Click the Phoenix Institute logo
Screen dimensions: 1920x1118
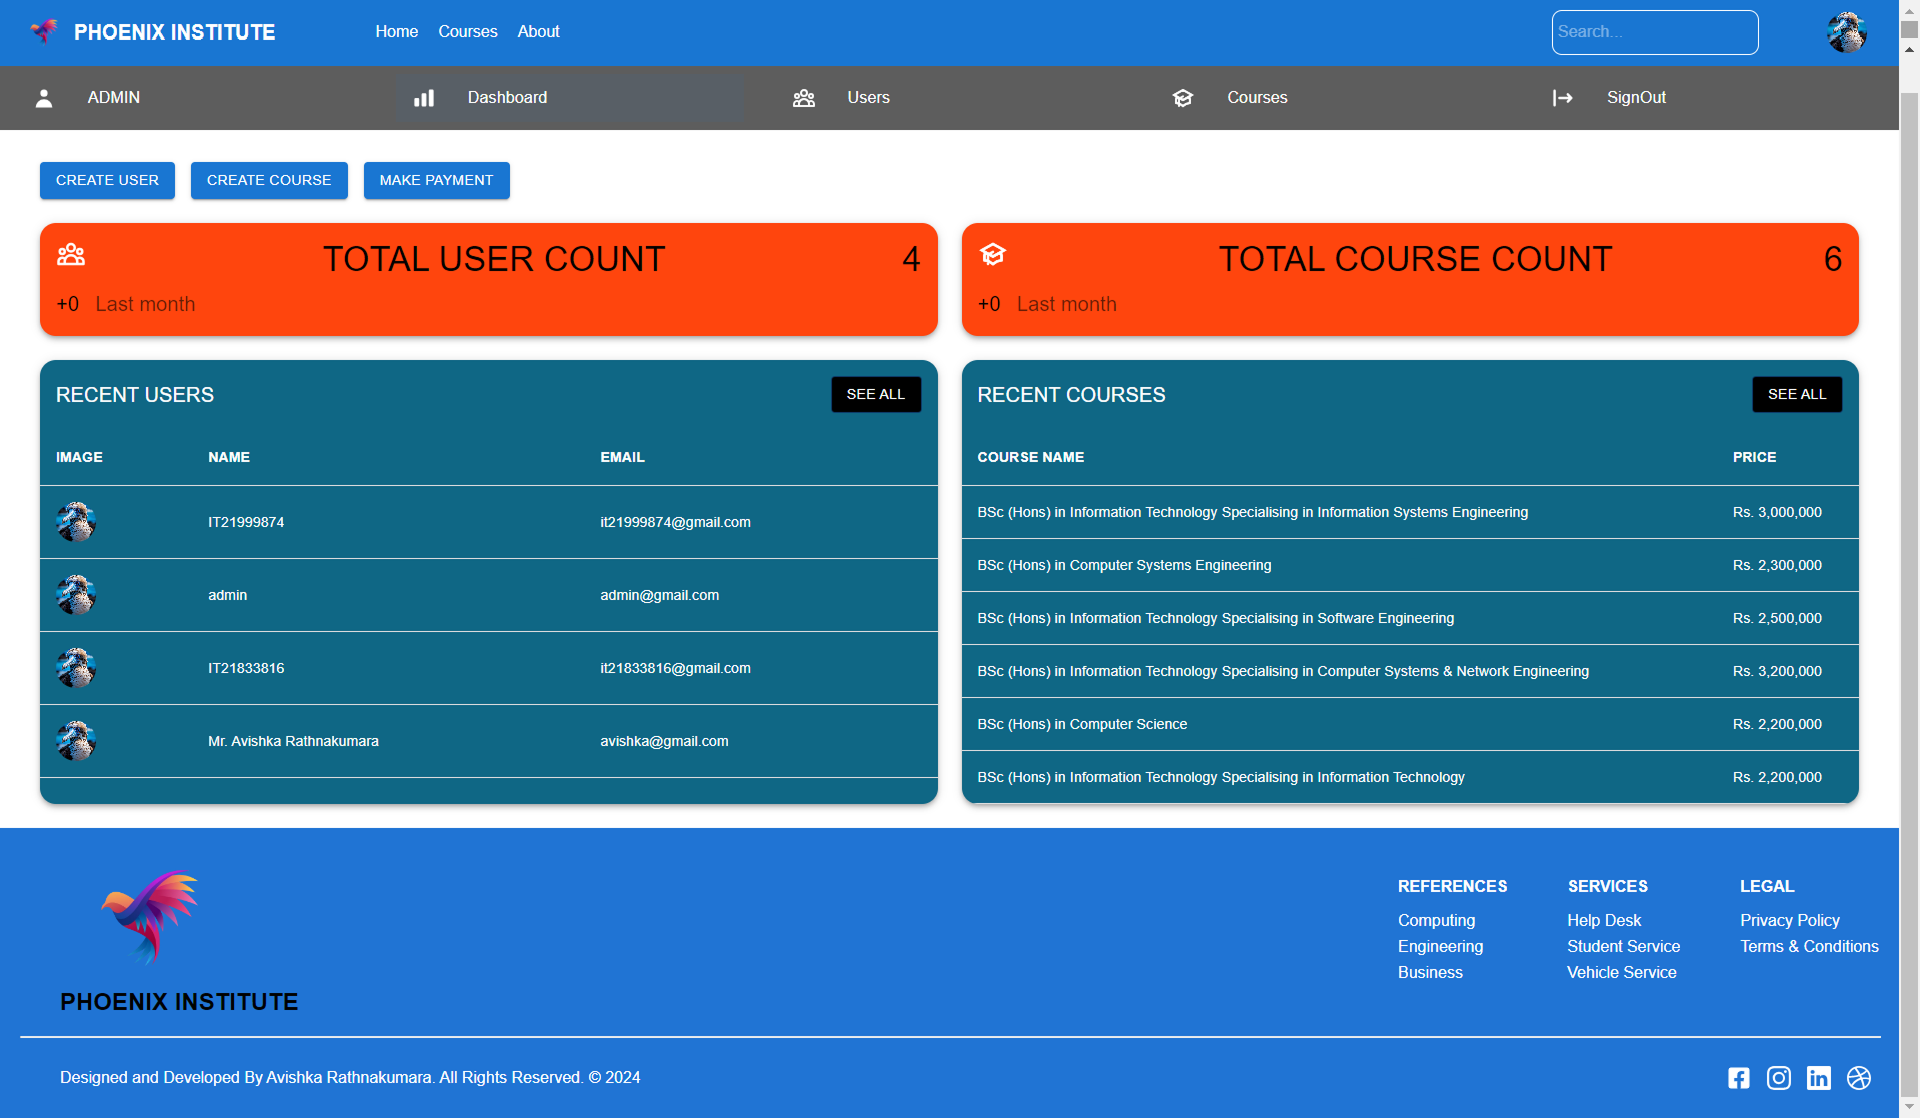pos(44,31)
